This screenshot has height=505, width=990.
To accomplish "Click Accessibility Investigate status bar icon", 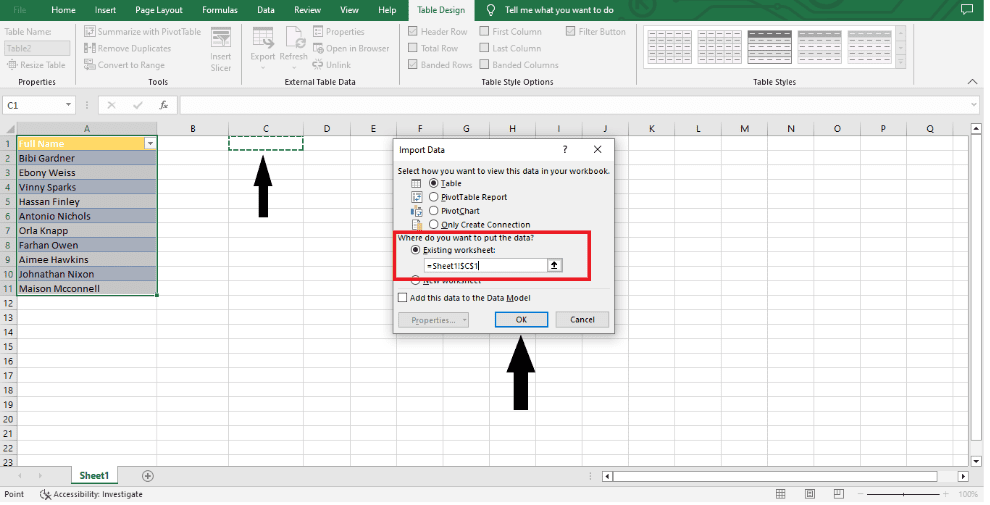I will click(45, 494).
